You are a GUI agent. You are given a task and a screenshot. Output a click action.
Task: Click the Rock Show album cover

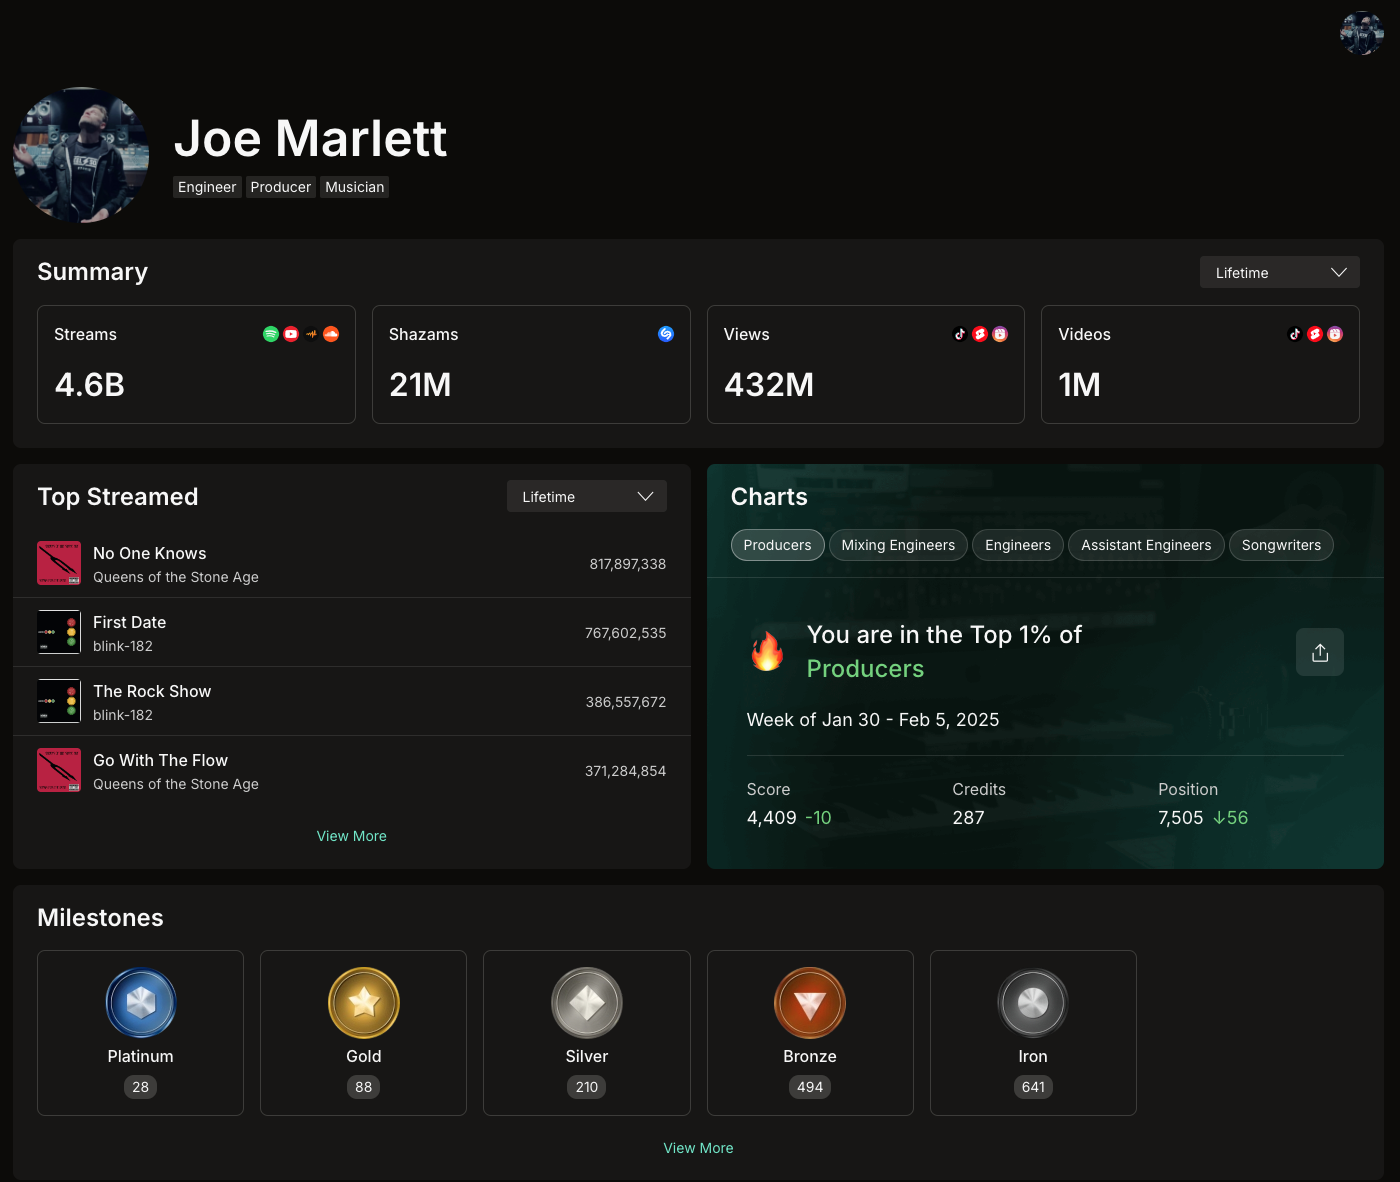pos(59,701)
